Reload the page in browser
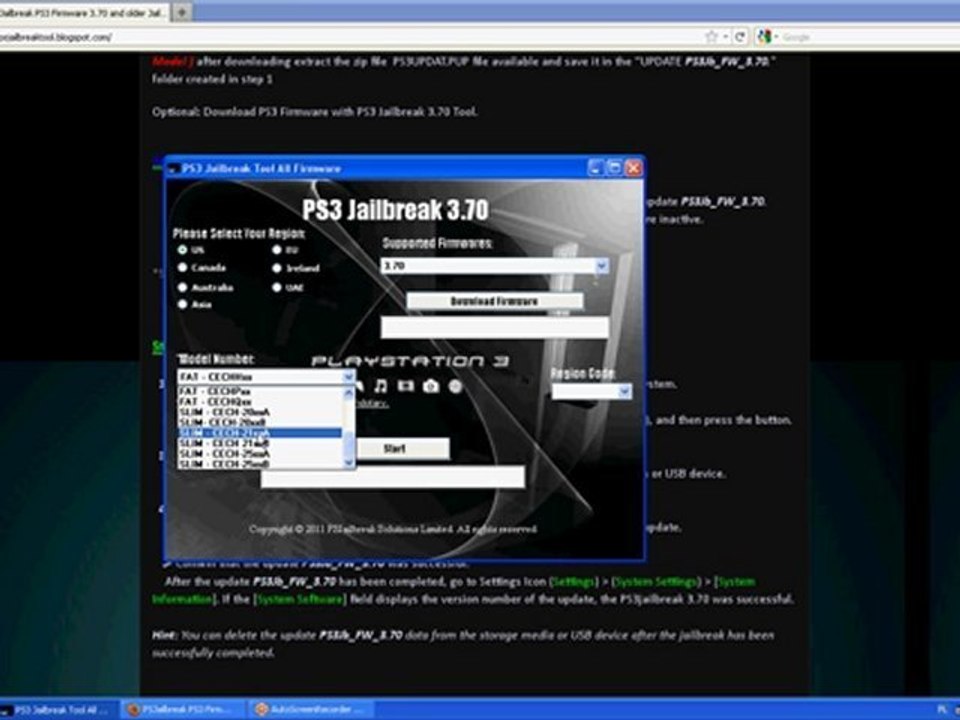The image size is (960, 720). (x=739, y=37)
